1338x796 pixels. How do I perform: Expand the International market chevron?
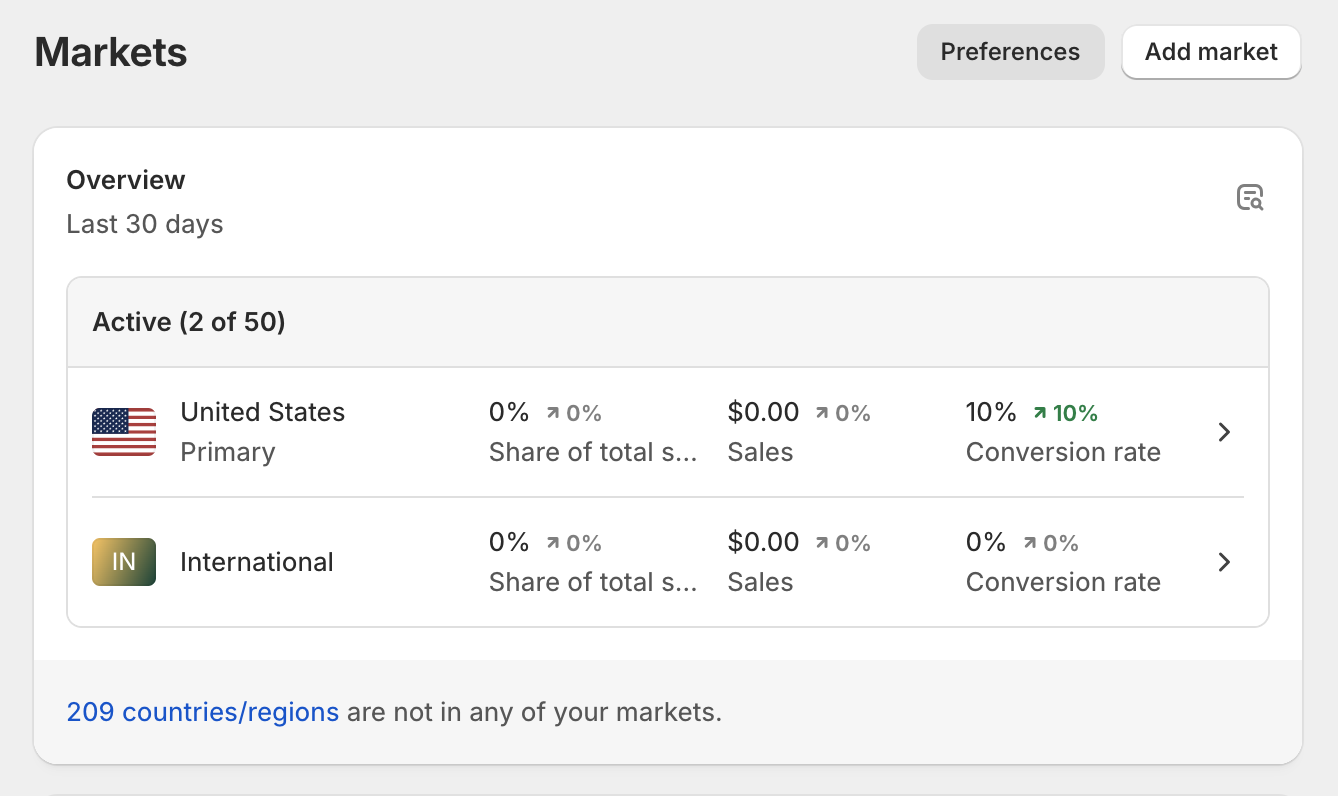click(1224, 562)
